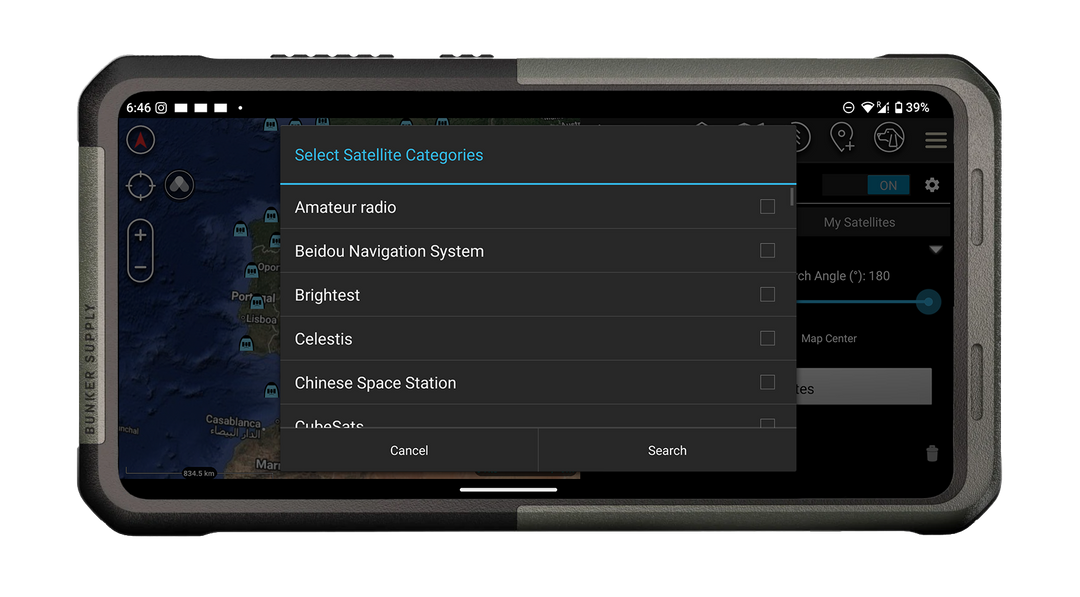Image resolution: width=1080 pixels, height=597 pixels.
Task: Tap the compass north arrow icon
Action: point(140,140)
